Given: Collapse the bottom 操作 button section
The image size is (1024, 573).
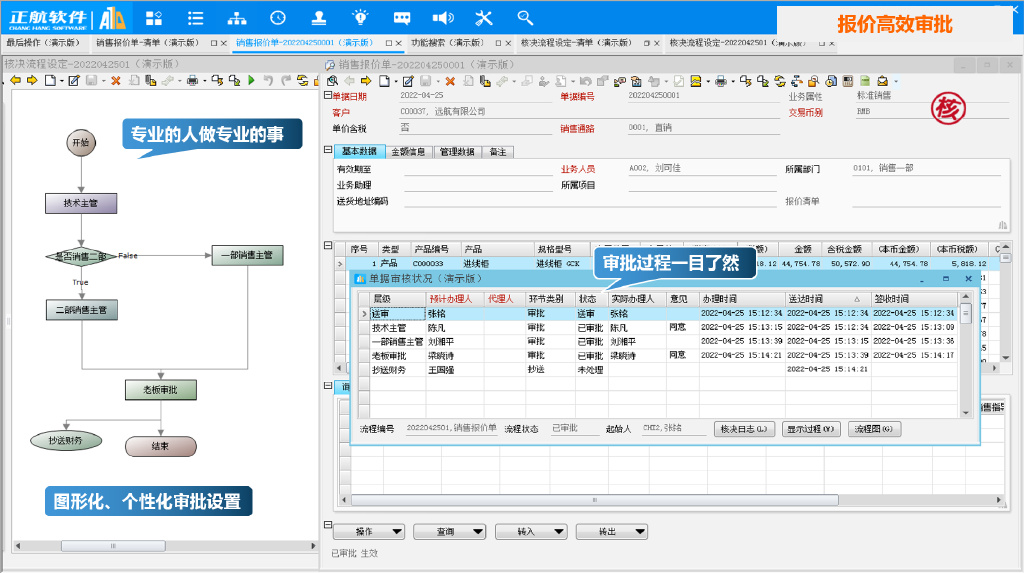Looking at the screenshot, I should click(x=328, y=524).
